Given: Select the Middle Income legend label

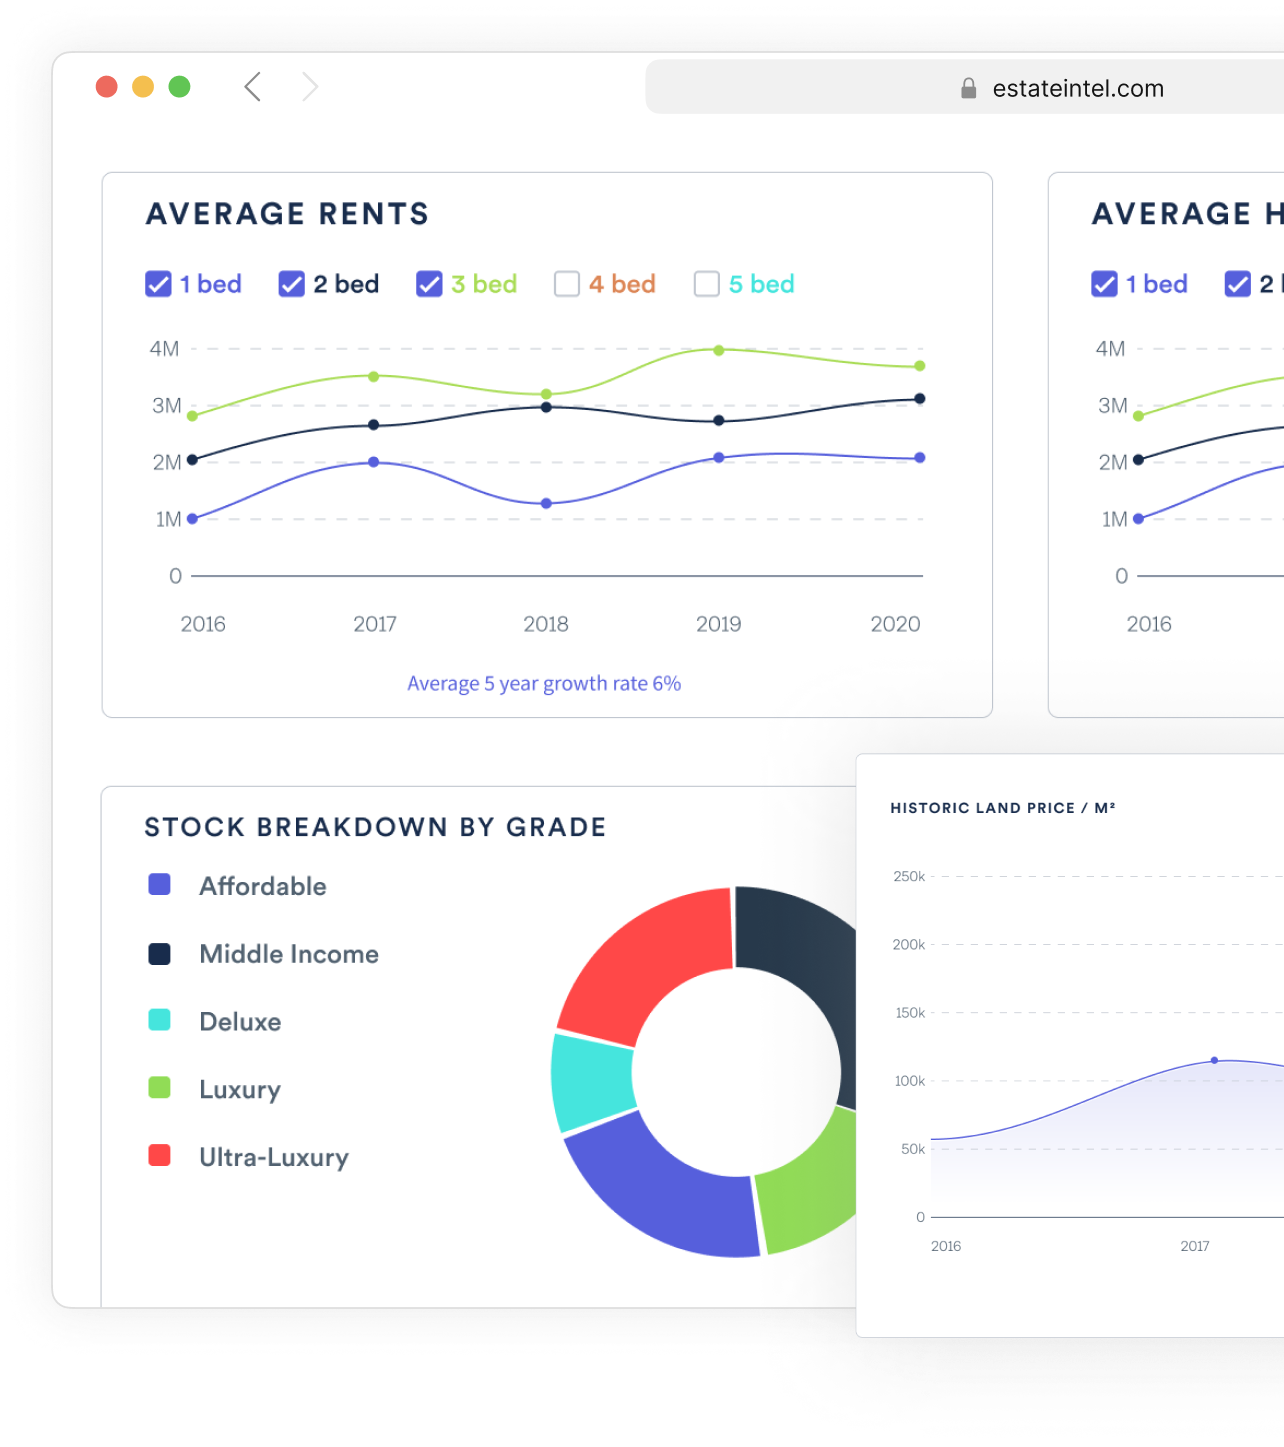Looking at the screenshot, I should click(289, 954).
